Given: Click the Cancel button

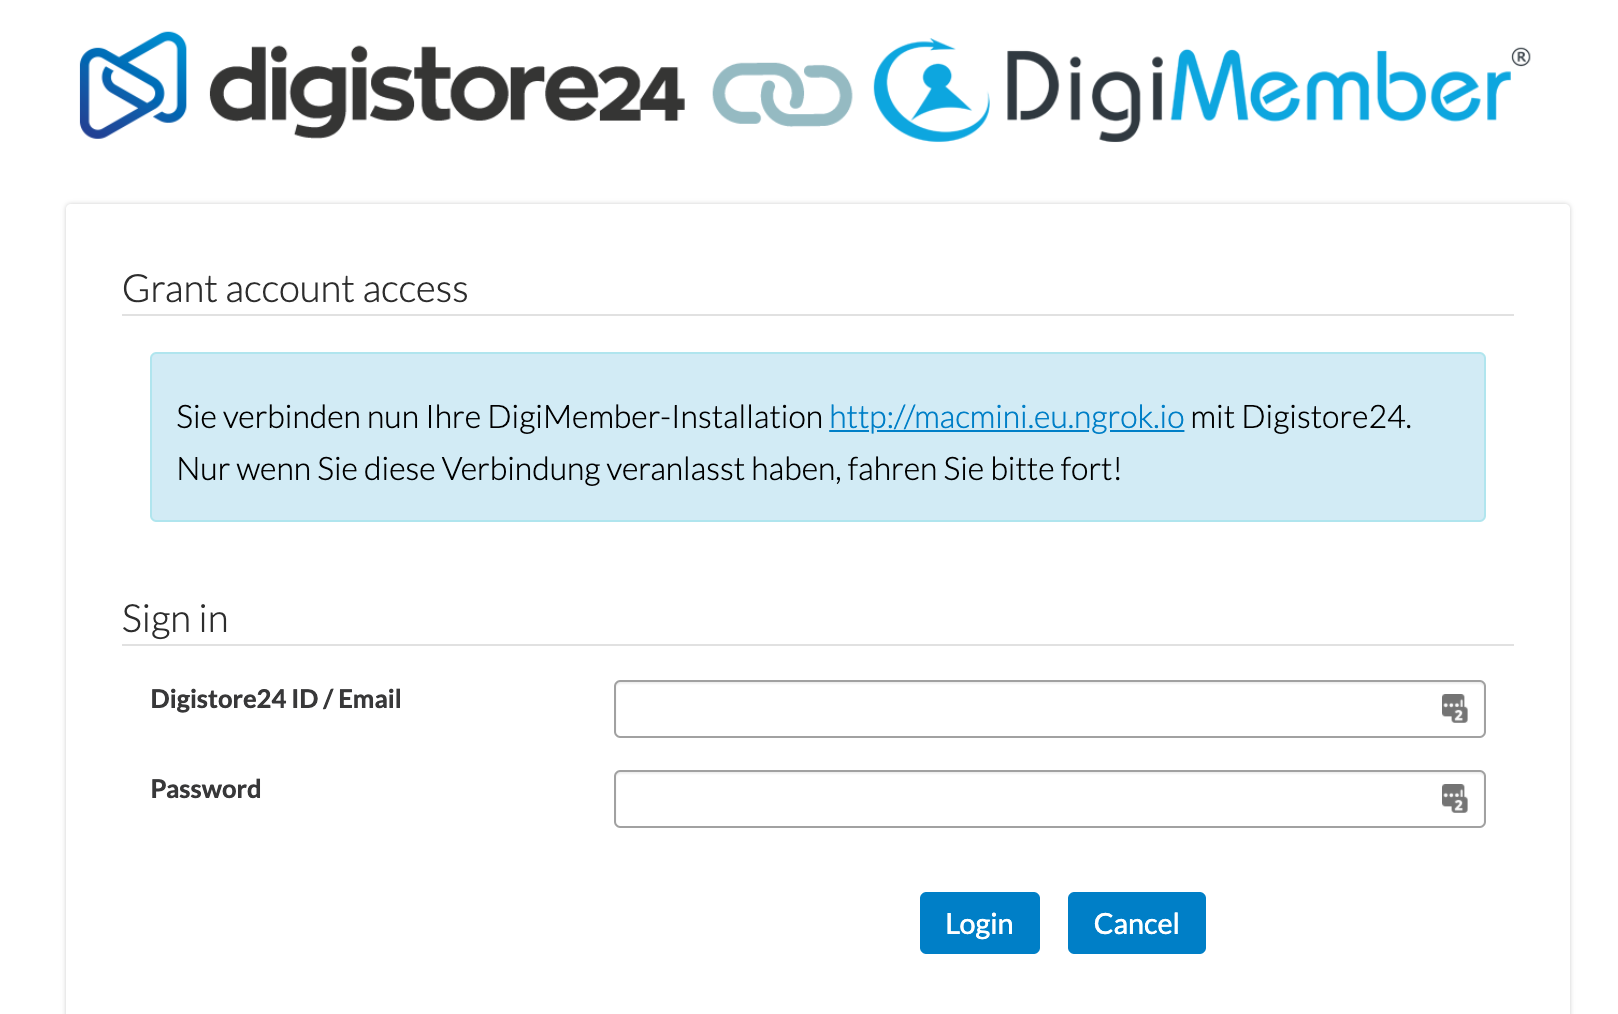Looking at the screenshot, I should pos(1136,922).
